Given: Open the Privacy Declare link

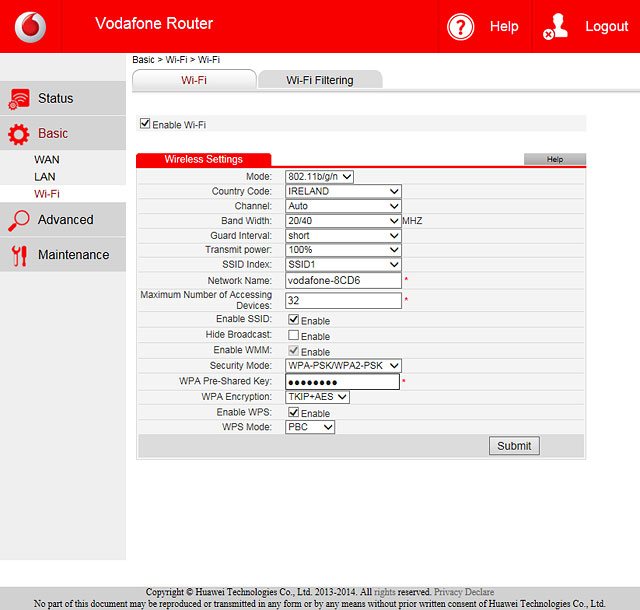Looking at the screenshot, I should 466,592.
